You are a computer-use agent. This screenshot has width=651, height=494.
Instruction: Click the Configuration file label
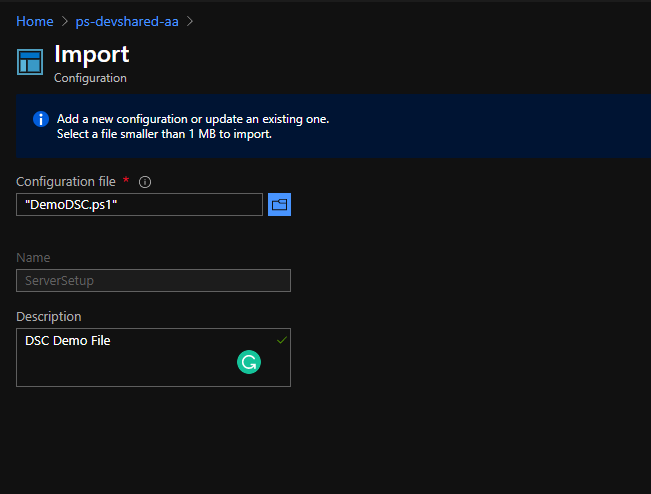[x=65, y=181]
